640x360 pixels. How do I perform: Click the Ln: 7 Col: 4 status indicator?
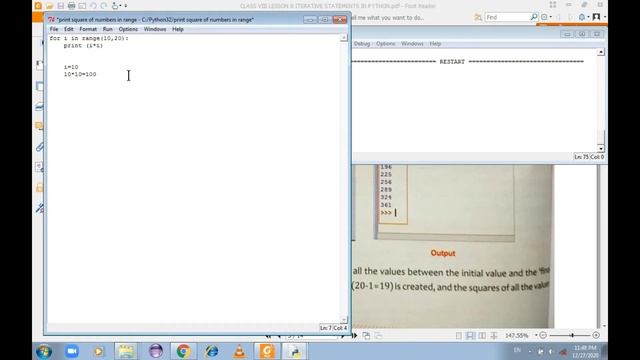click(x=333, y=328)
